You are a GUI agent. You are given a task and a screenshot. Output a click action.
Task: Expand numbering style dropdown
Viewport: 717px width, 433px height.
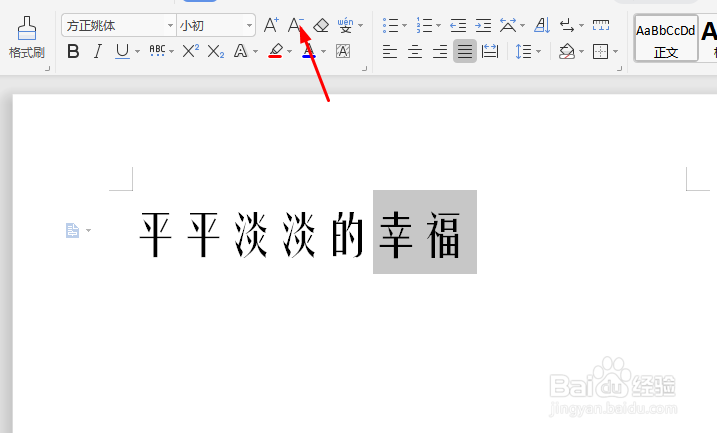click(438, 25)
